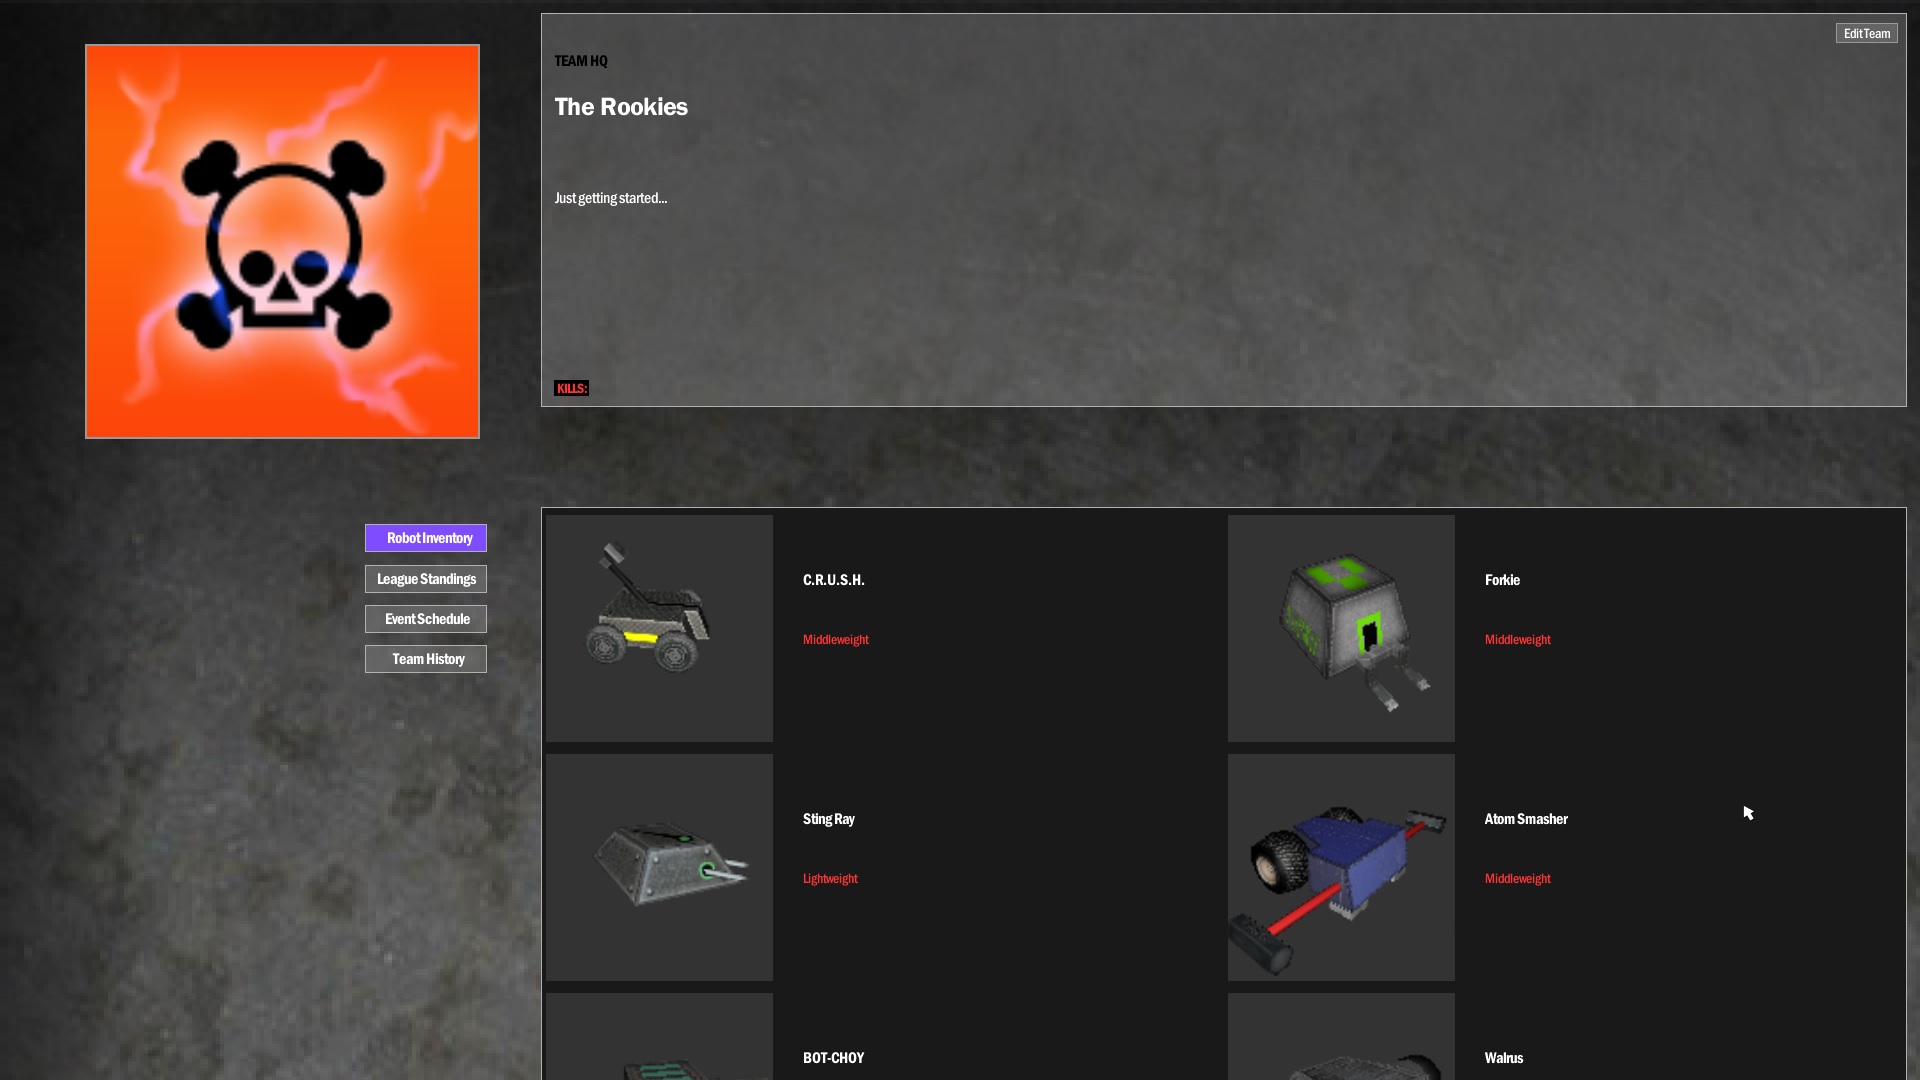Click the Sting Ray name text
This screenshot has width=1920, height=1080.
(828, 819)
